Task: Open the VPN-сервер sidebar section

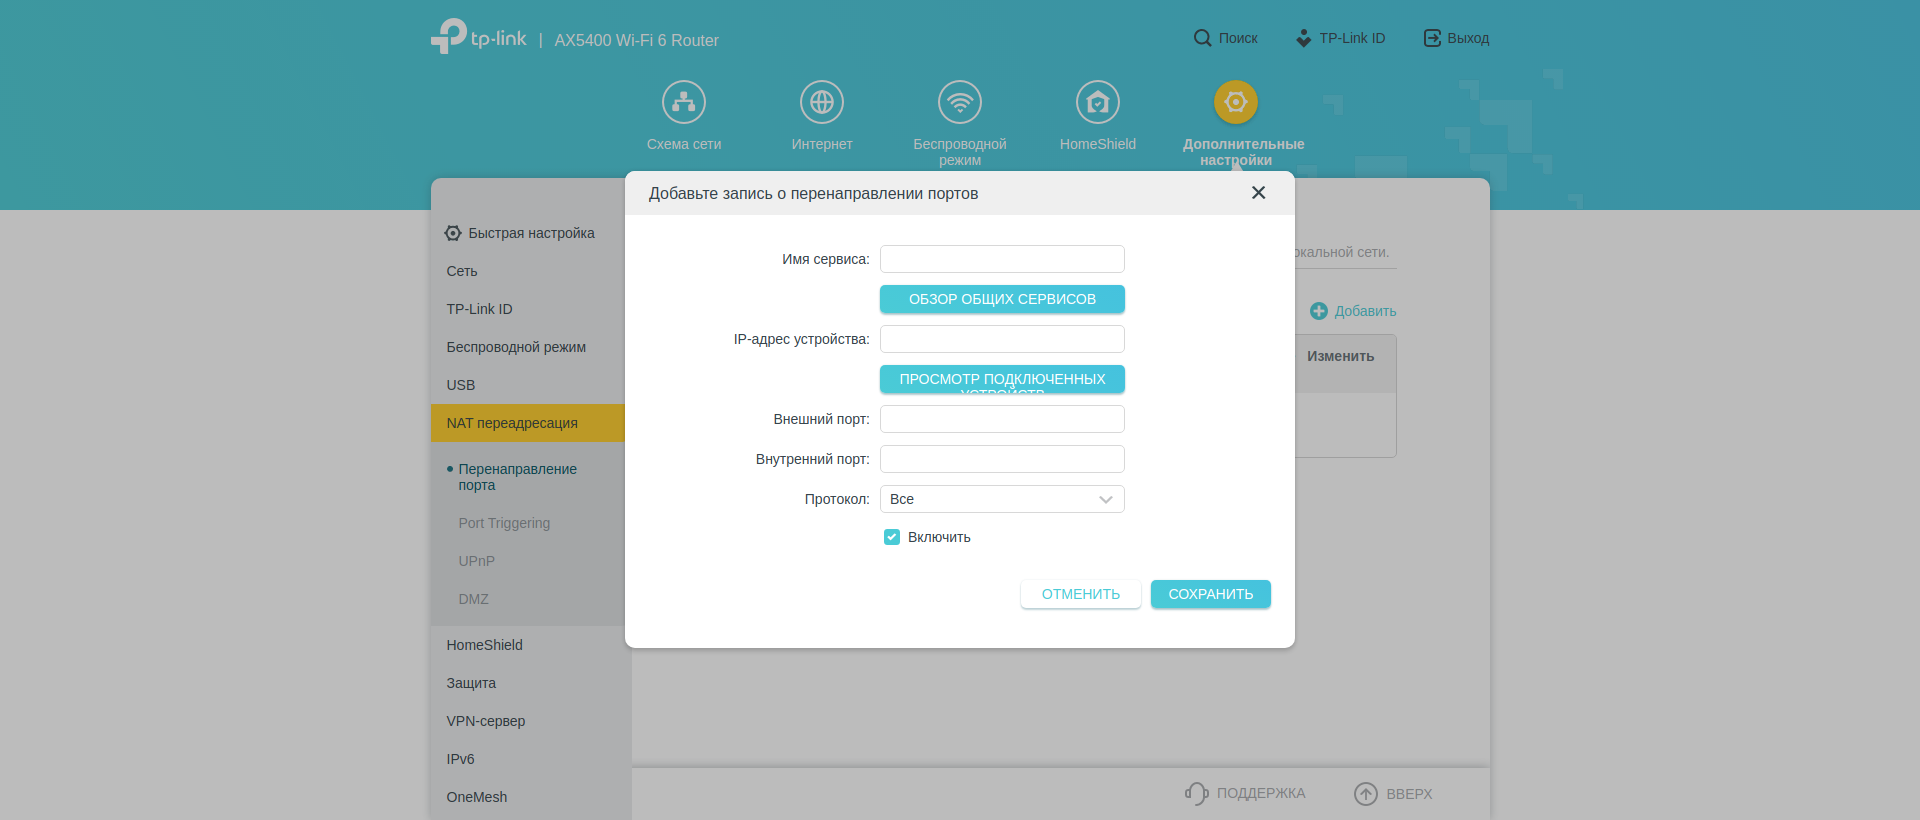Action: 486,721
